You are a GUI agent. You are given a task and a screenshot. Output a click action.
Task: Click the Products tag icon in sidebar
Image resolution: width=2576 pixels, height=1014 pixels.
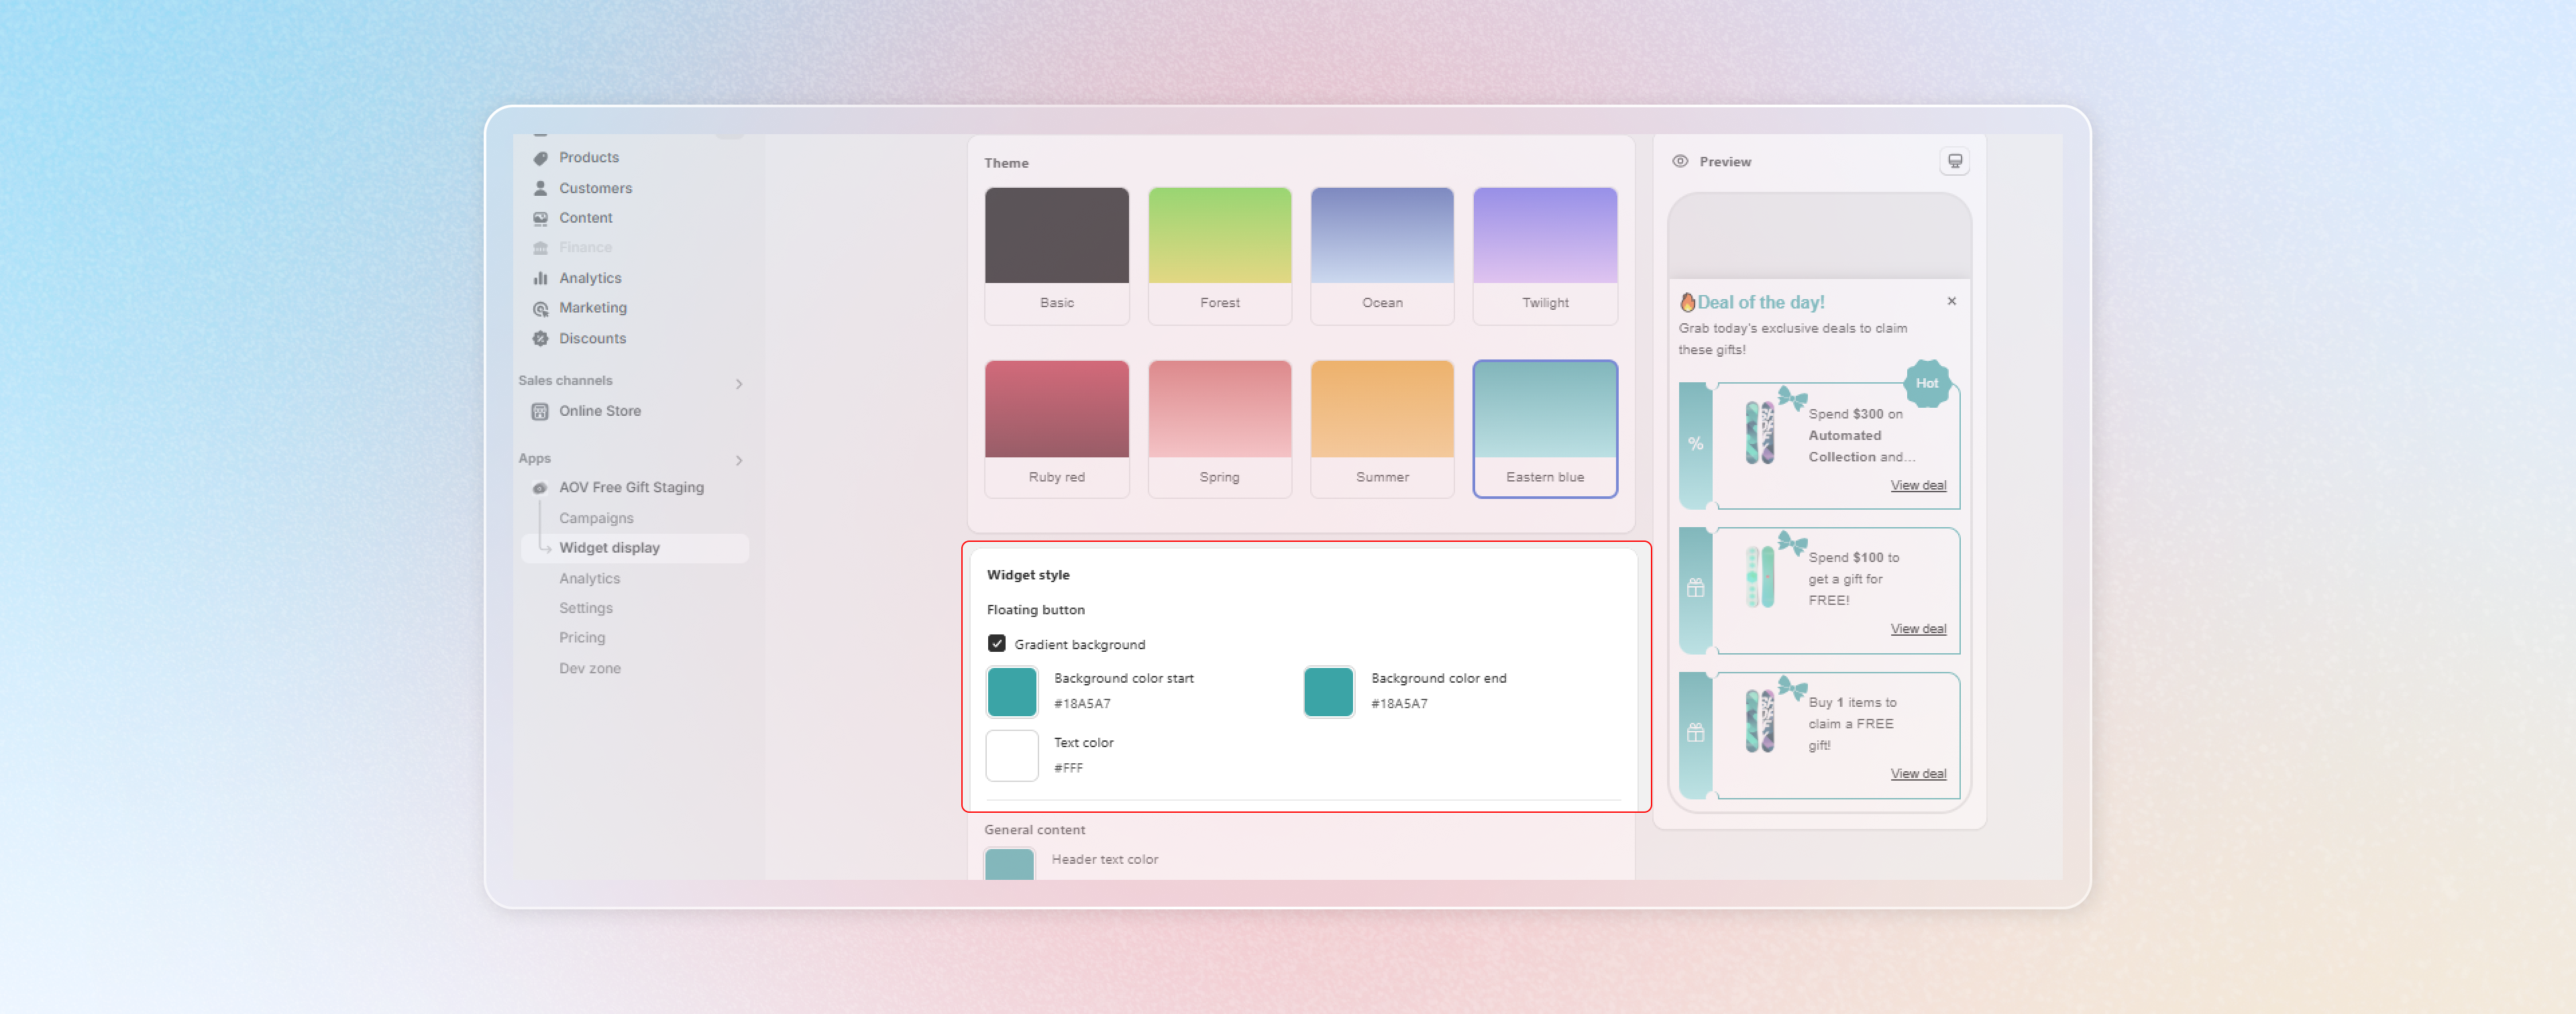tap(540, 158)
